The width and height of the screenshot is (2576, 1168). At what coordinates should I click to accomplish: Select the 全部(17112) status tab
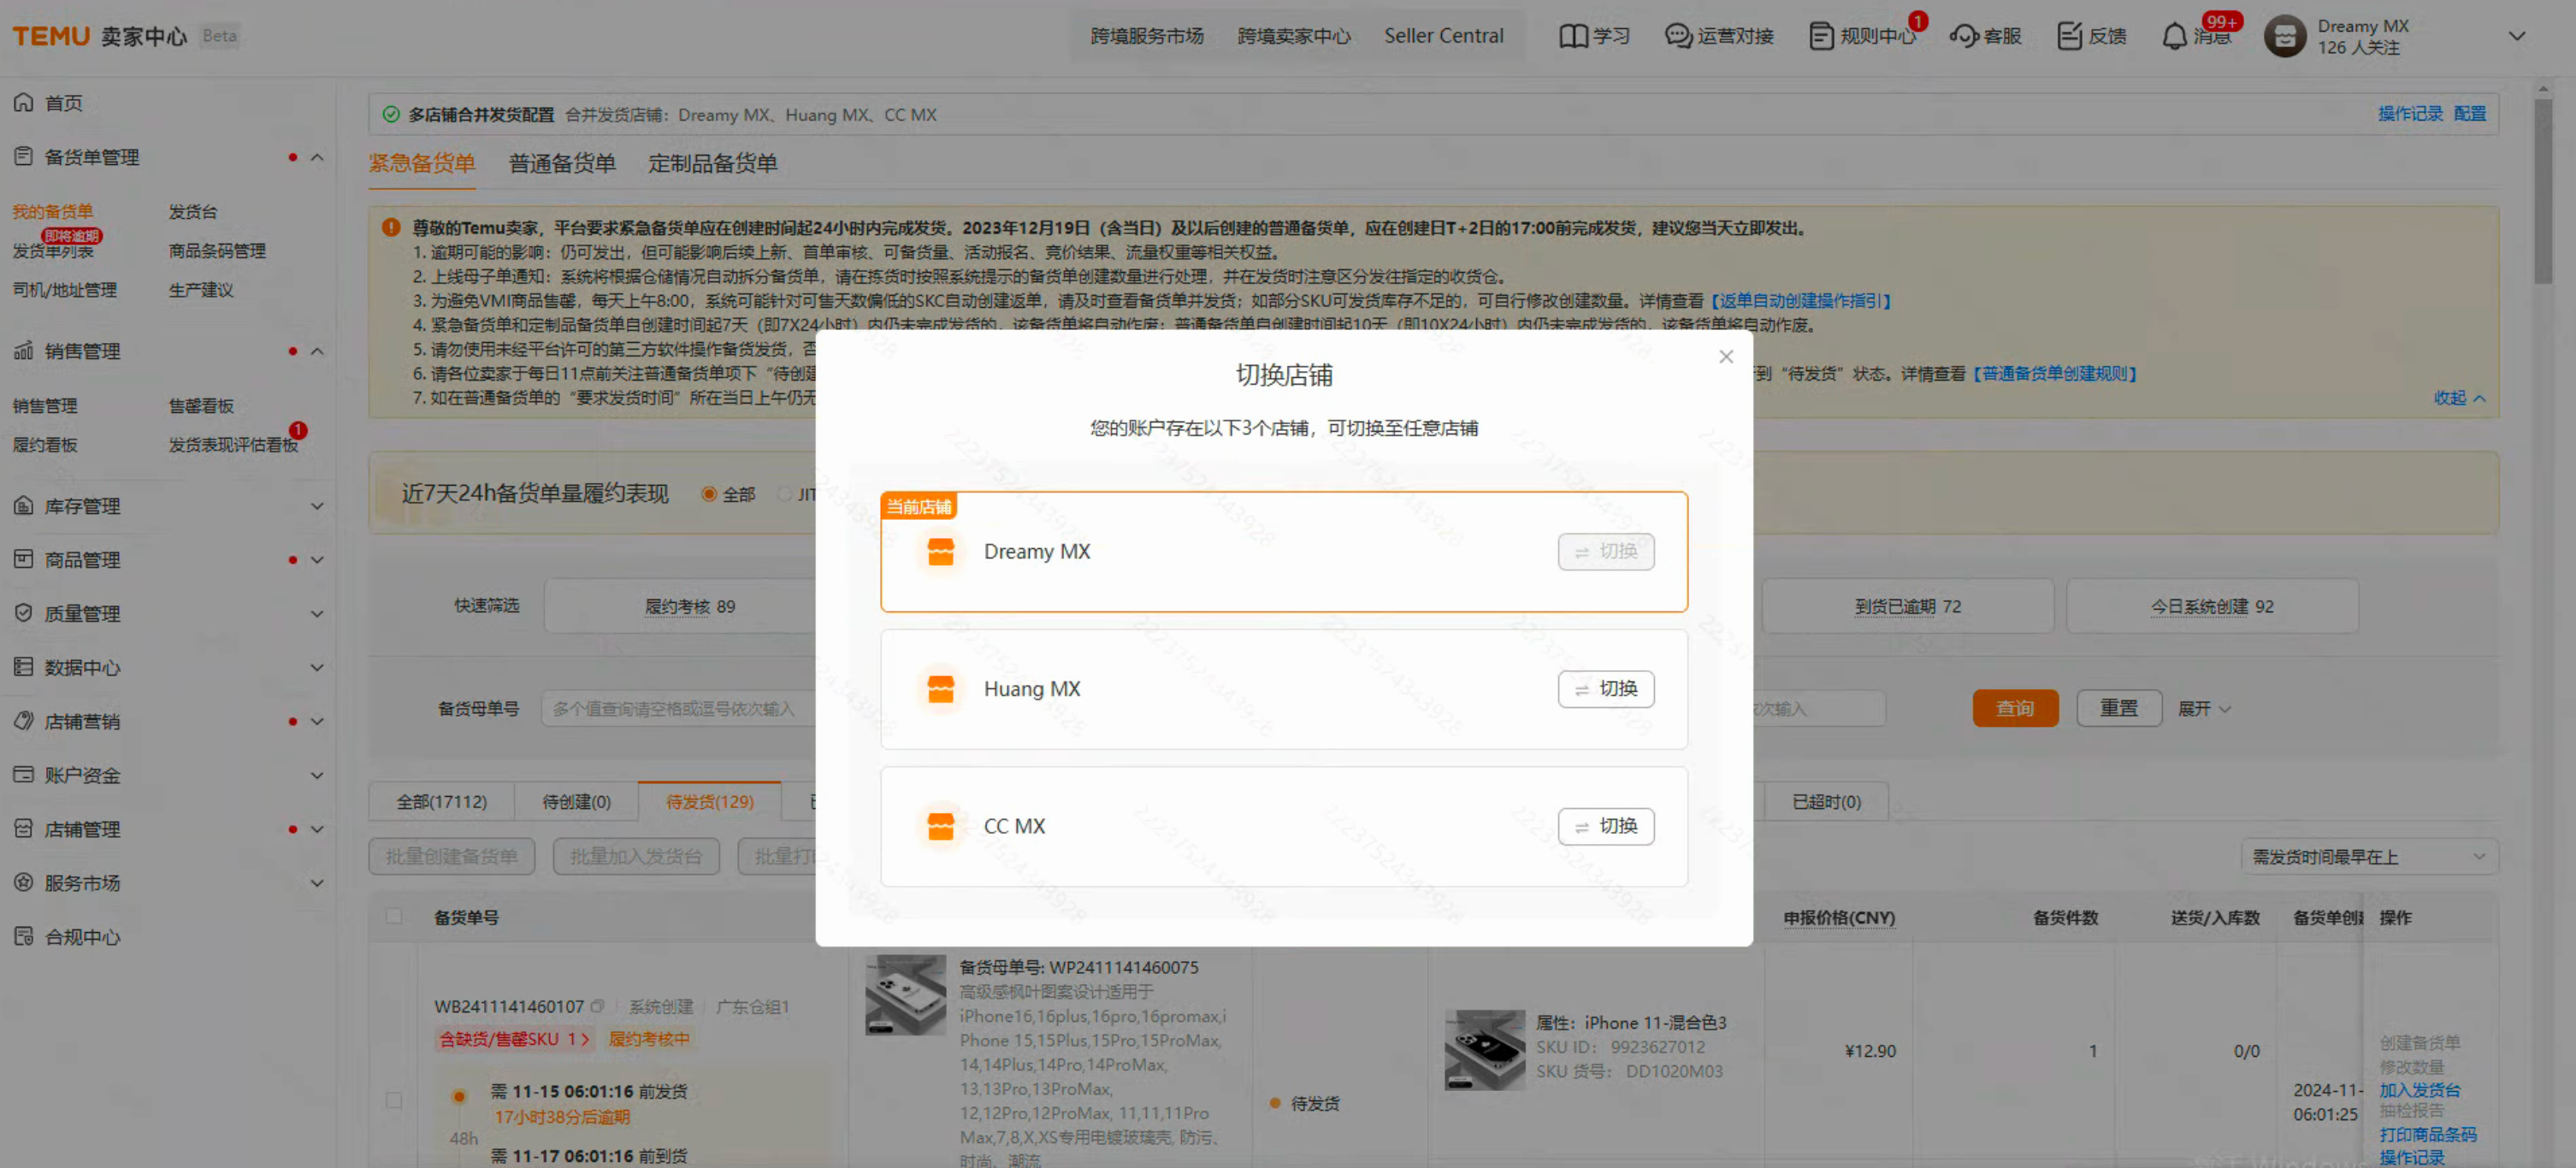[x=441, y=801]
